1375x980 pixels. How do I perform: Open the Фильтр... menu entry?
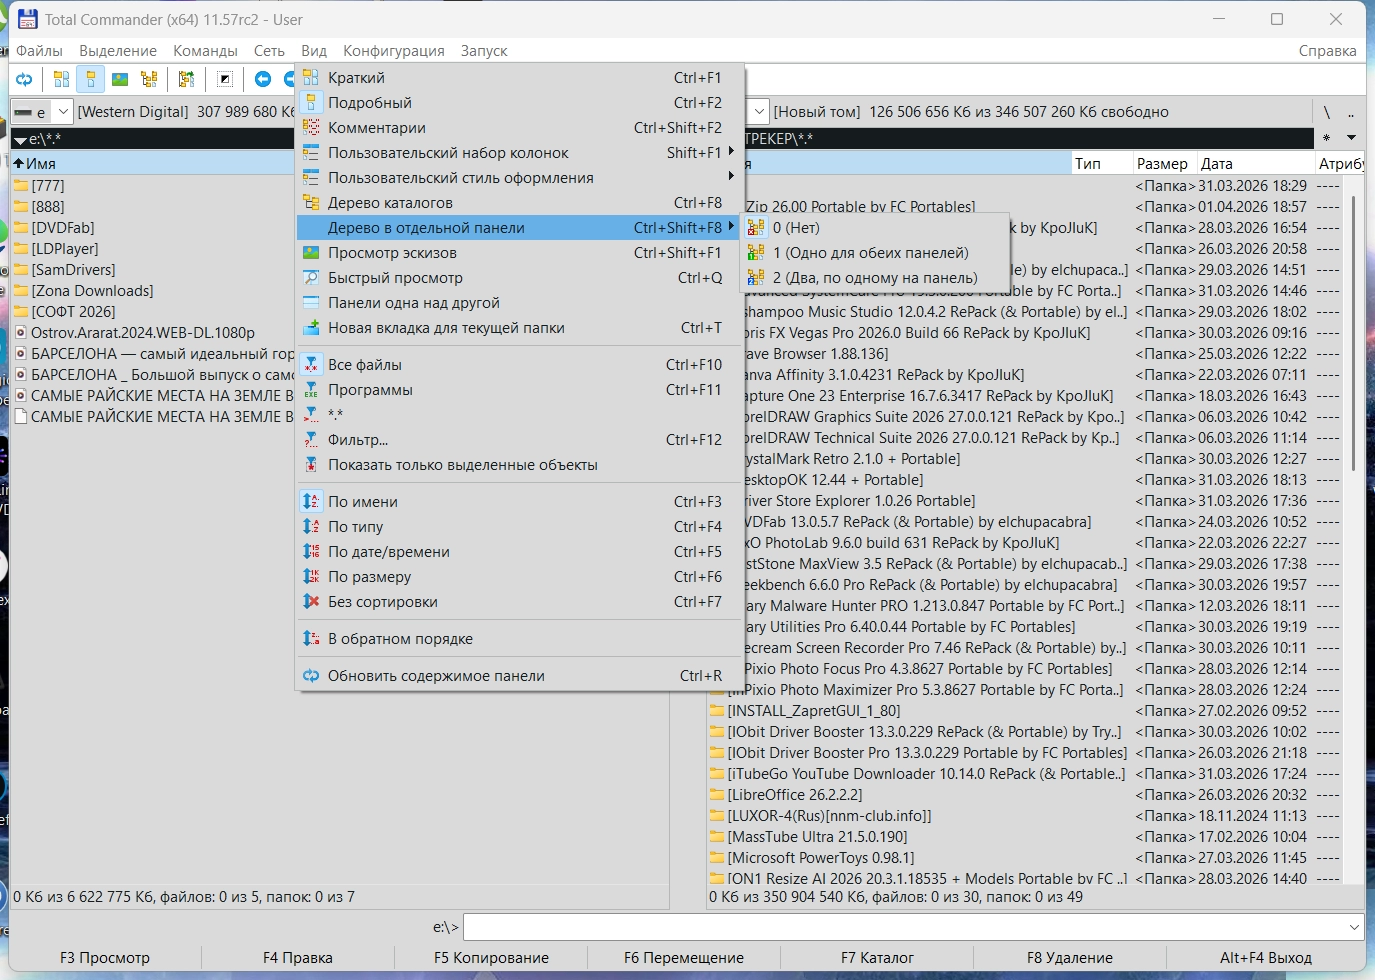click(x=520, y=440)
